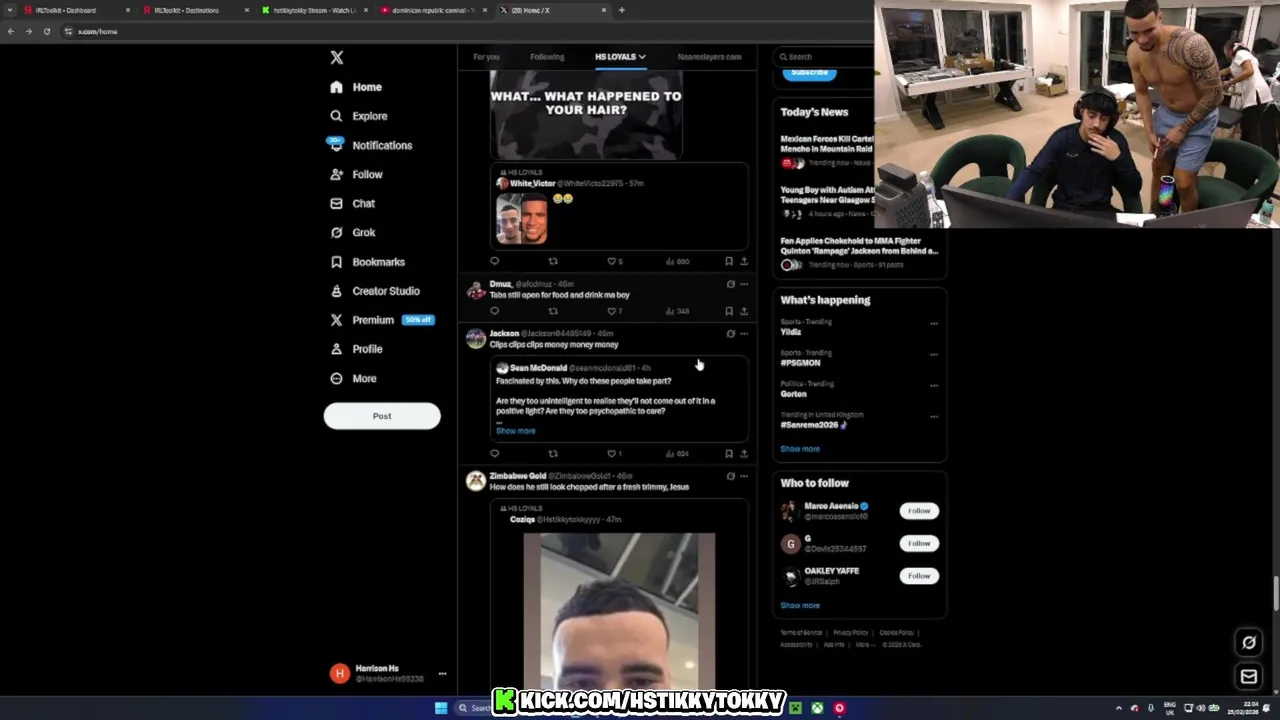The image size is (1280, 720).
Task: Open options for Yildiz trend
Action: (934, 323)
